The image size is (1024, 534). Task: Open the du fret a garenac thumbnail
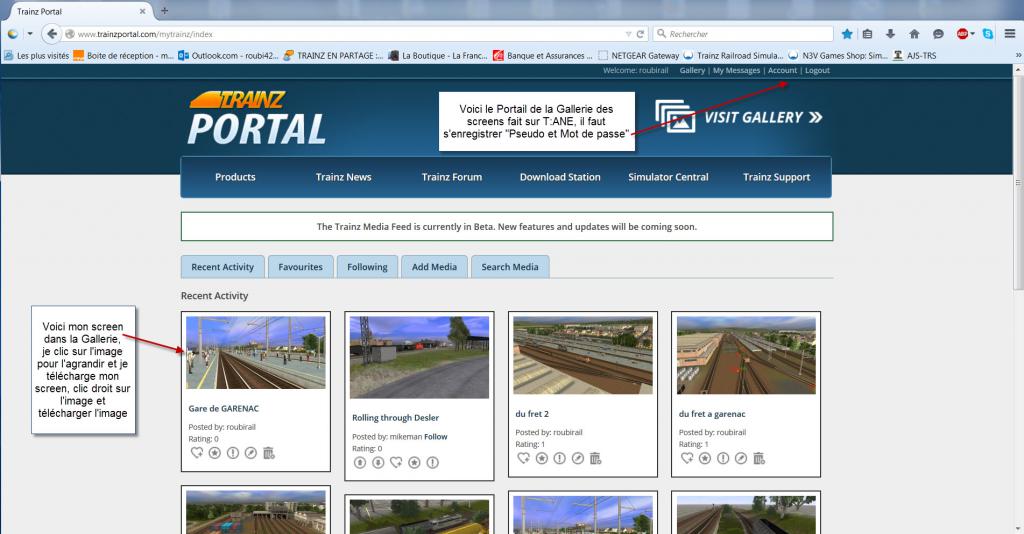click(746, 355)
